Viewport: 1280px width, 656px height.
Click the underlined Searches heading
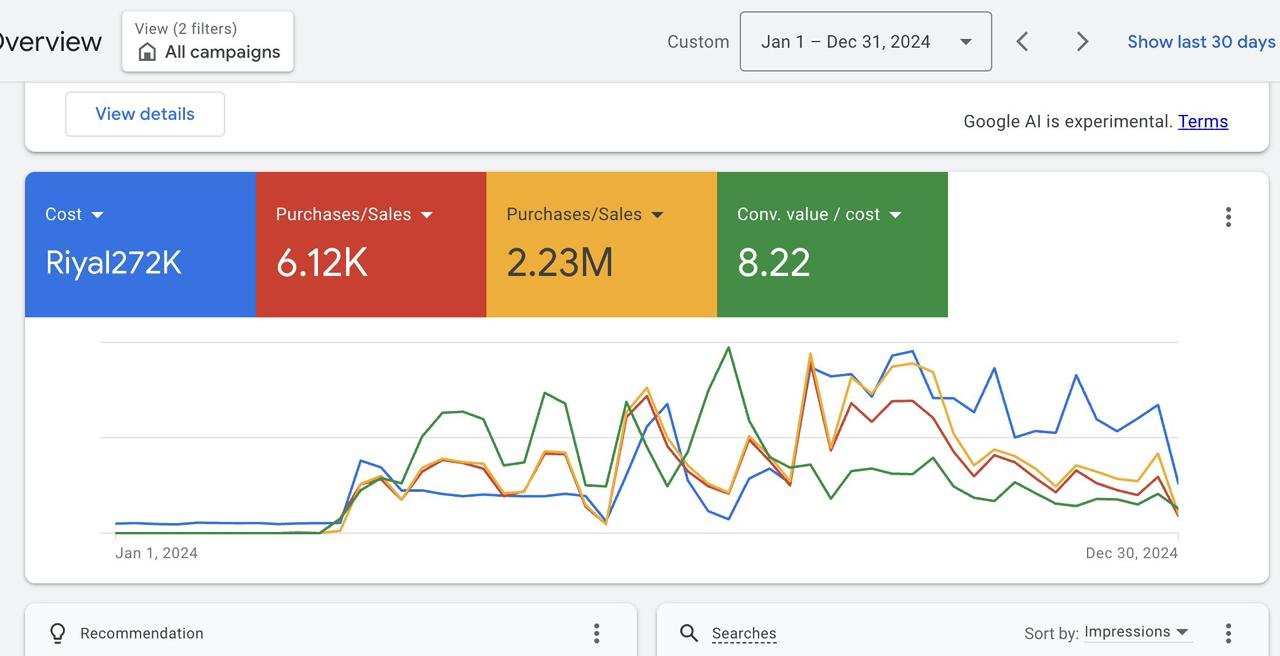coord(744,633)
